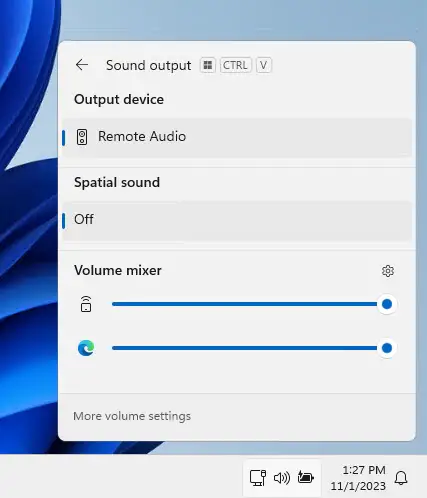The image size is (427, 498).
Task: Click the speaker volume tray icon
Action: [x=282, y=478]
